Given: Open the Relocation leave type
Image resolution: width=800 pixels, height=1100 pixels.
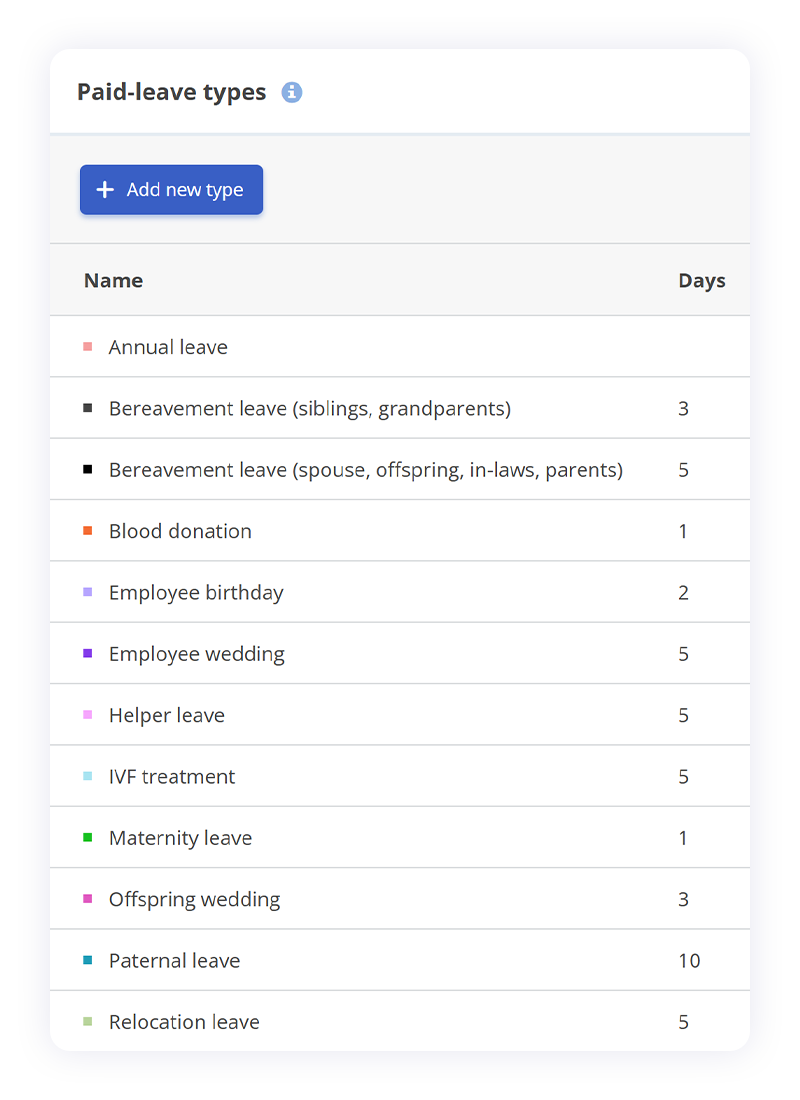Looking at the screenshot, I should (184, 1022).
